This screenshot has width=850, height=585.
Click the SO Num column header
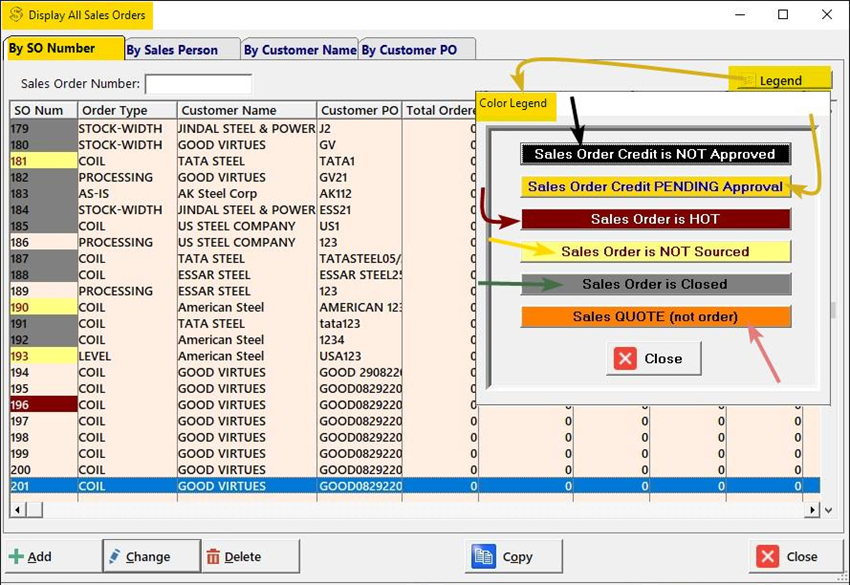pyautogui.click(x=43, y=110)
